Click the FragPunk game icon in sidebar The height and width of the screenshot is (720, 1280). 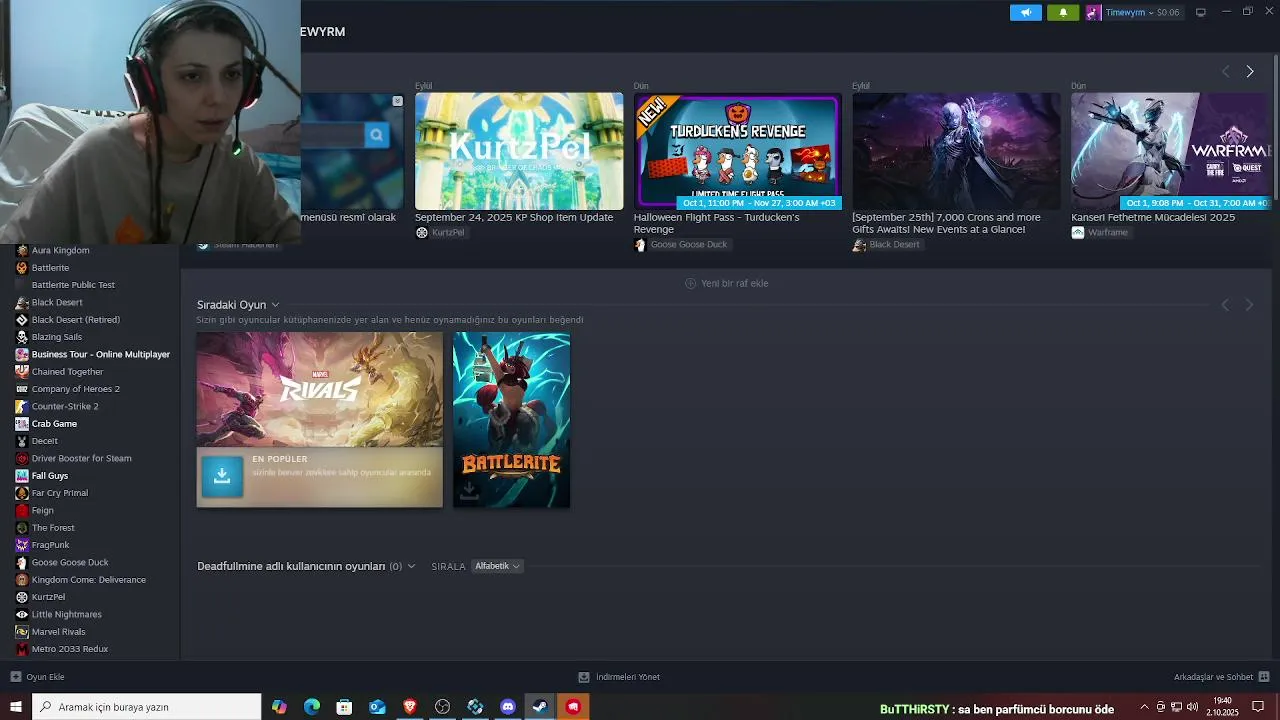click(22, 545)
